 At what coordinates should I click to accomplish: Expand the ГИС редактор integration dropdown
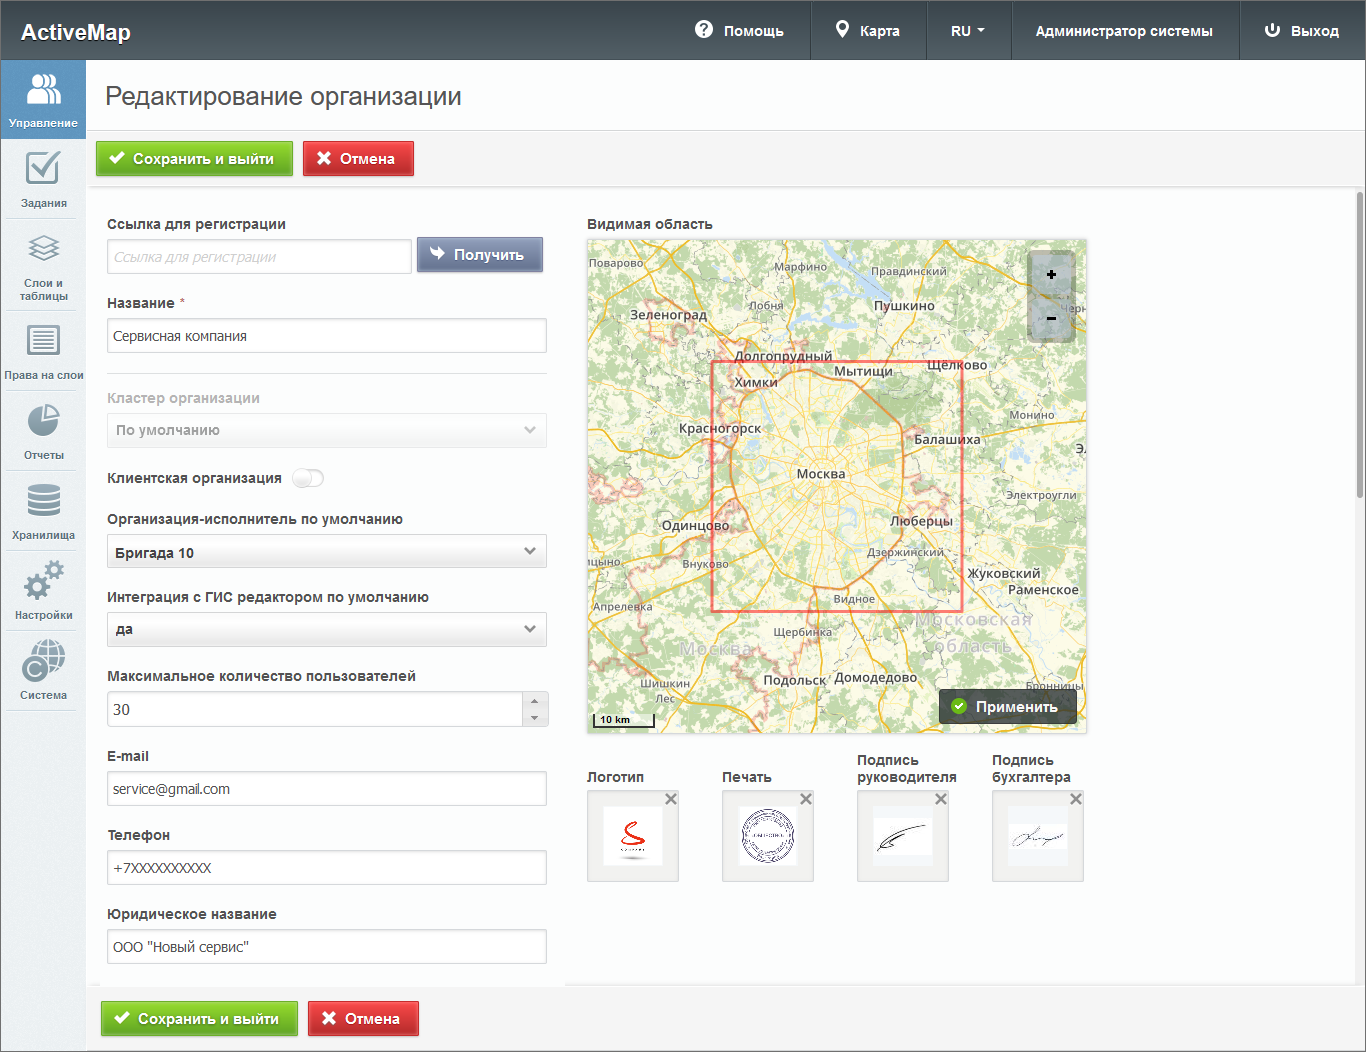pyautogui.click(x=327, y=629)
